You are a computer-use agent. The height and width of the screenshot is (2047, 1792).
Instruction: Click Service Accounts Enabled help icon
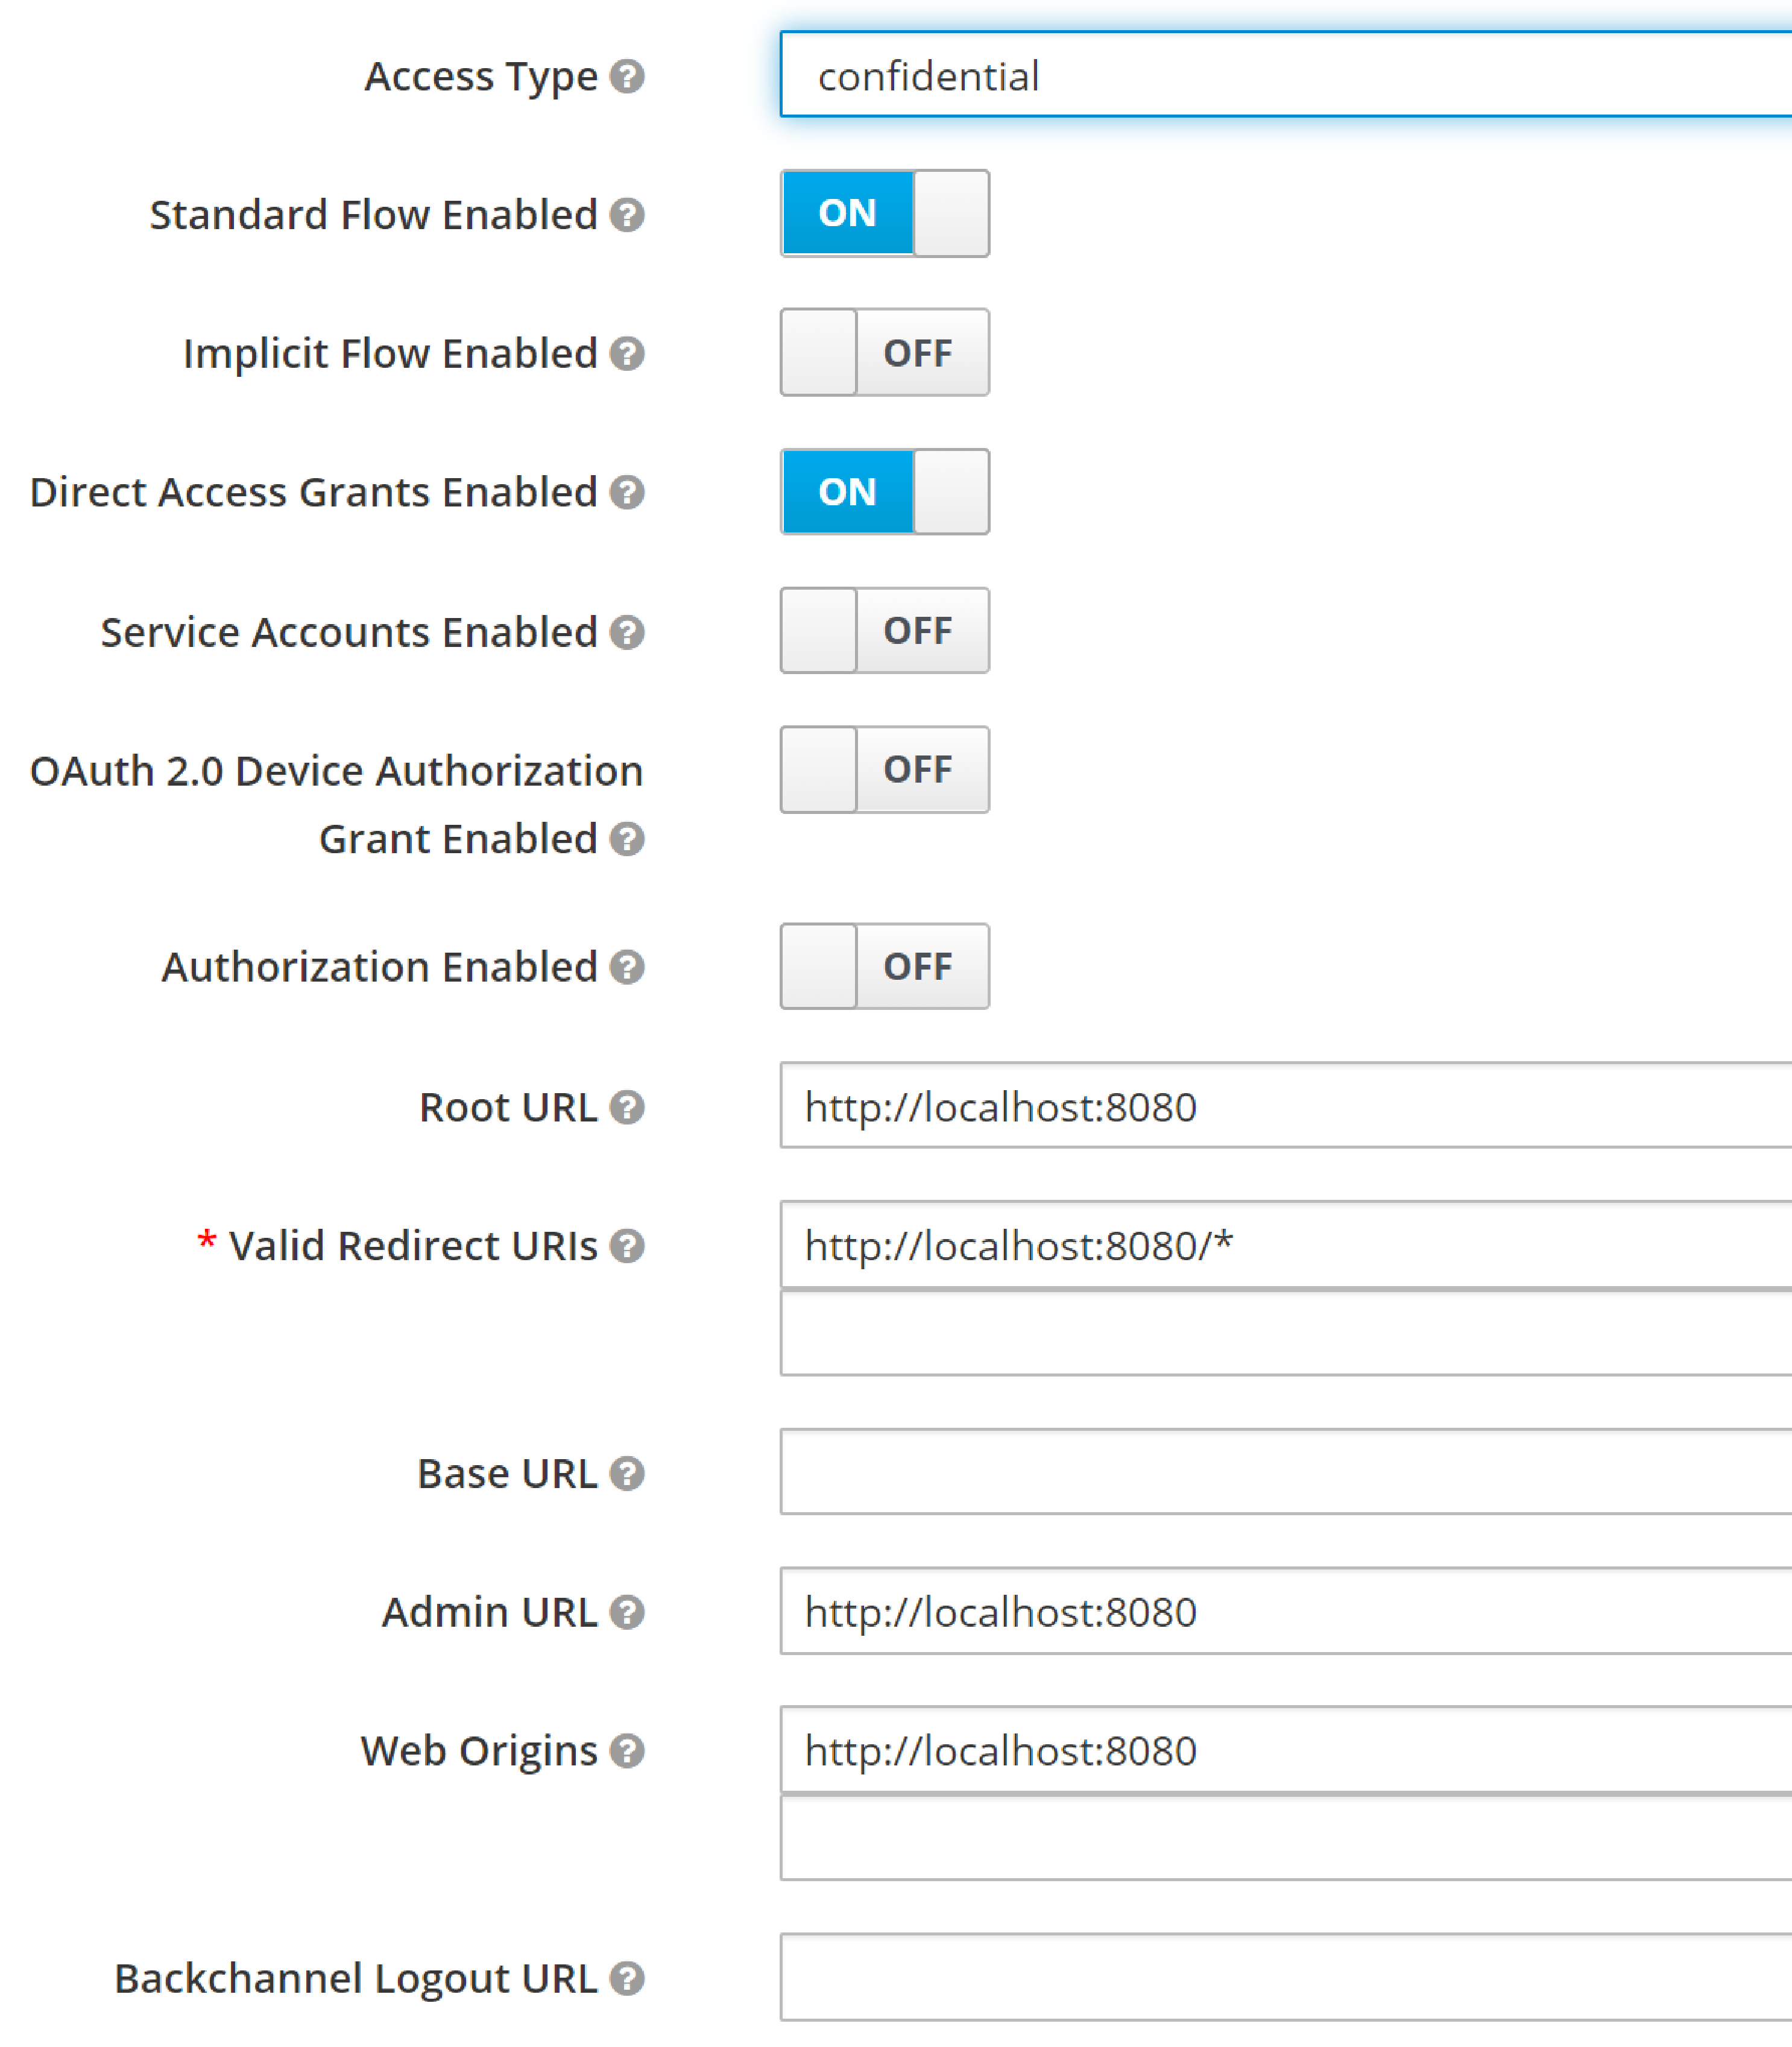coord(627,632)
